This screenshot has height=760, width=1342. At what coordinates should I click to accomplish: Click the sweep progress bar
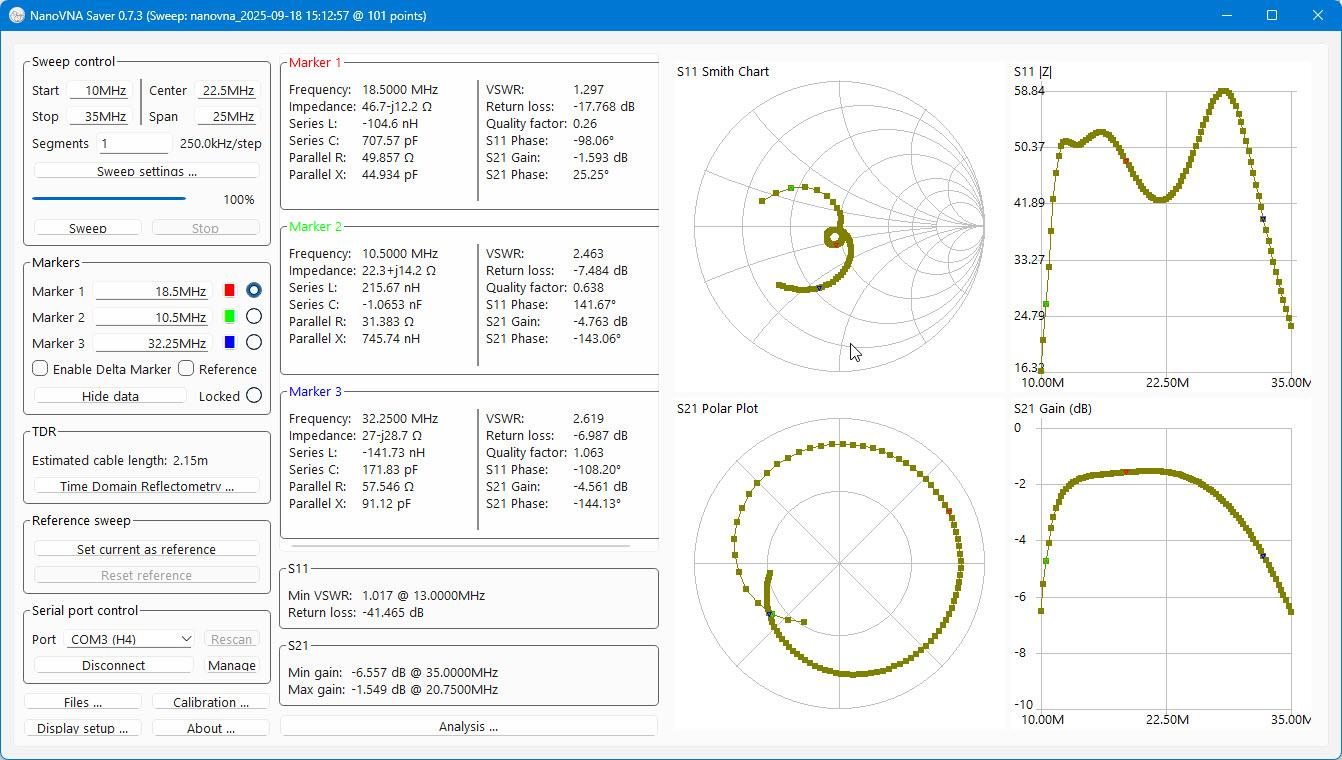pyautogui.click(x=109, y=198)
